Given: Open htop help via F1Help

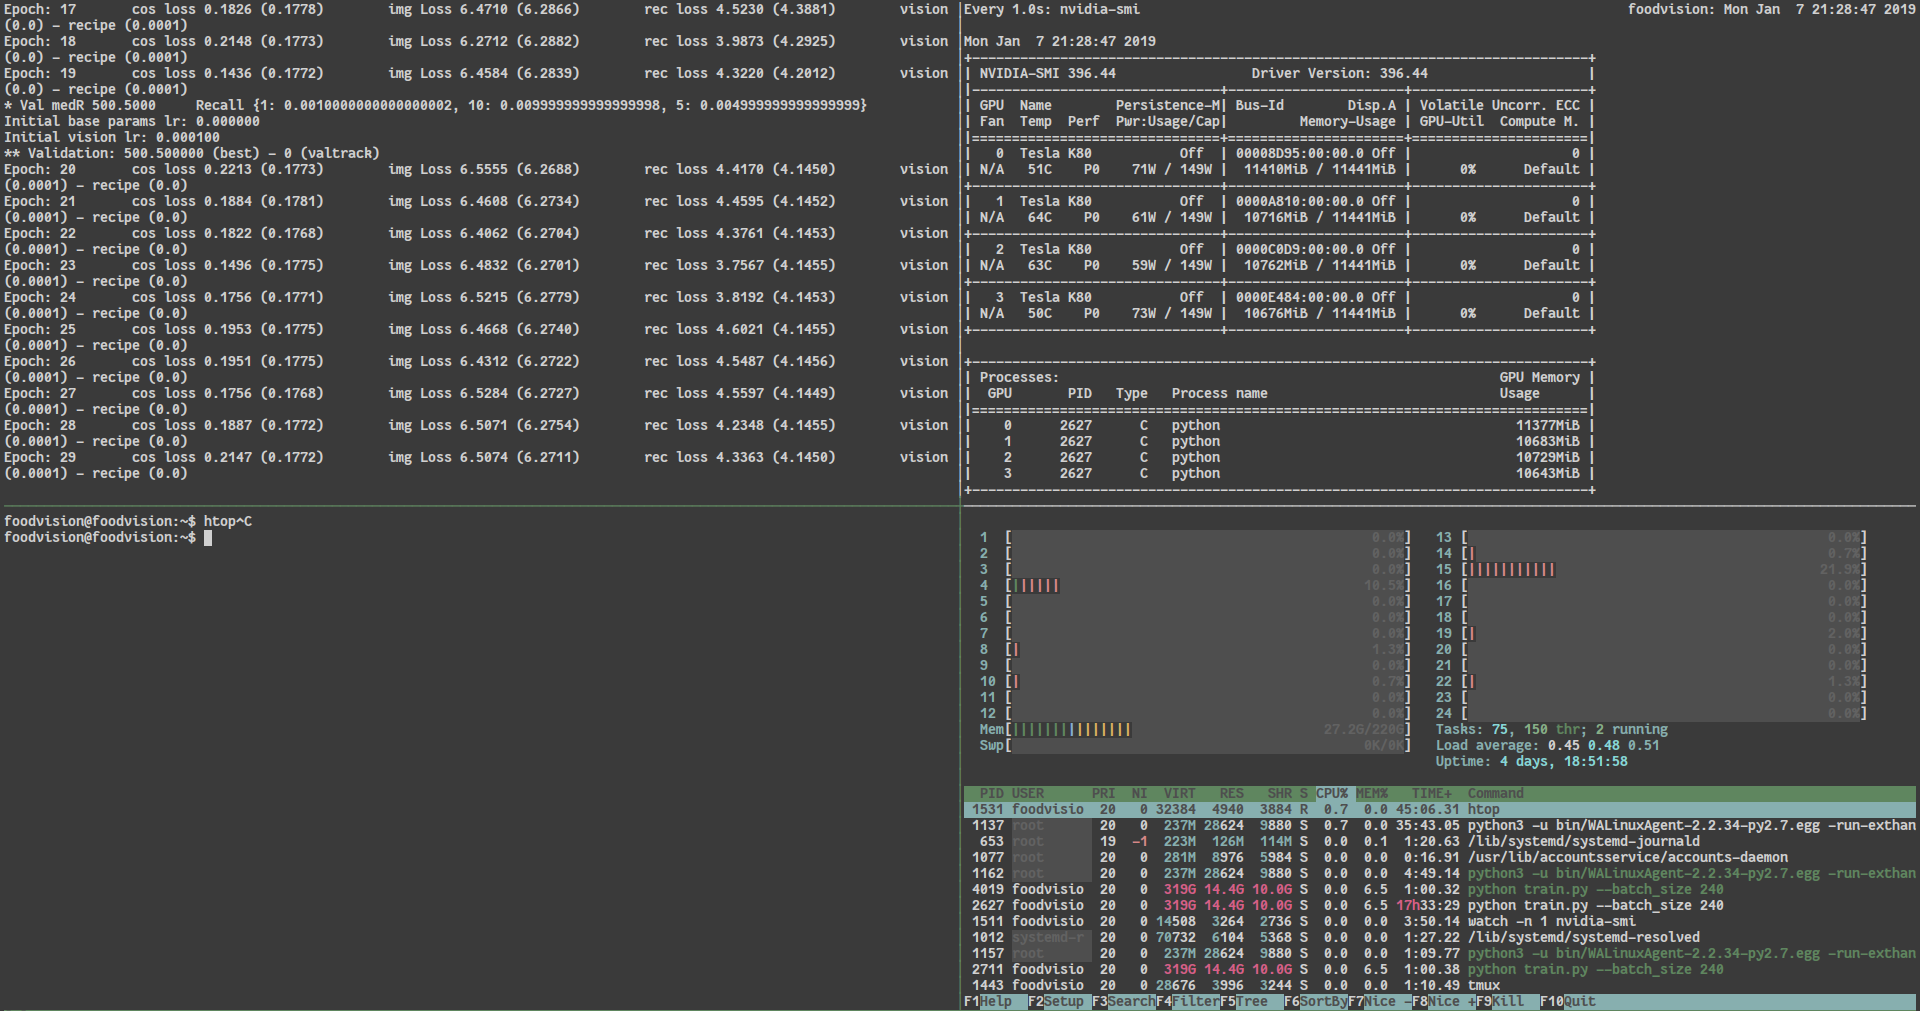Looking at the screenshot, I should (x=988, y=1001).
